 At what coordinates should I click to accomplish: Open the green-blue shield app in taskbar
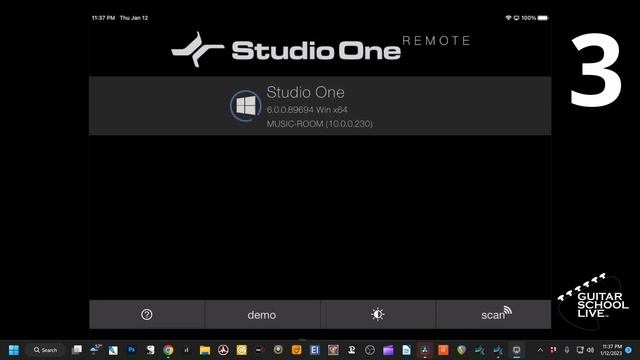[x=462, y=350]
